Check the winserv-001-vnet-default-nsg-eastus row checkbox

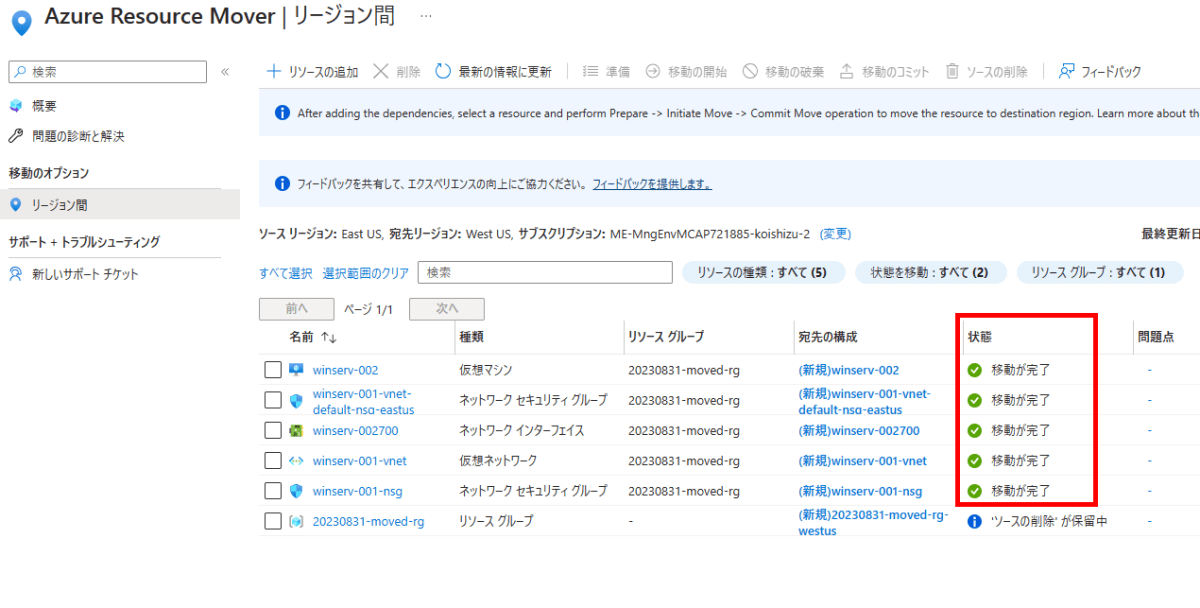click(273, 401)
